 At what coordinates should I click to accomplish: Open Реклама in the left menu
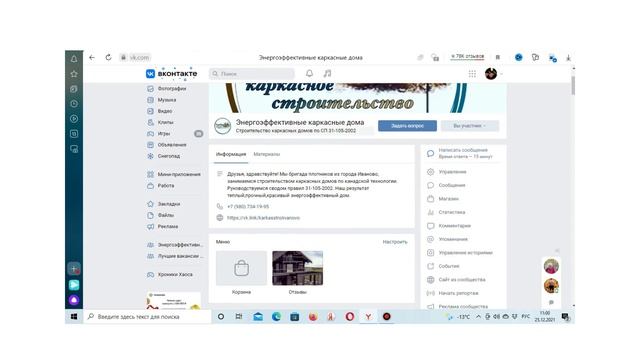162,227
